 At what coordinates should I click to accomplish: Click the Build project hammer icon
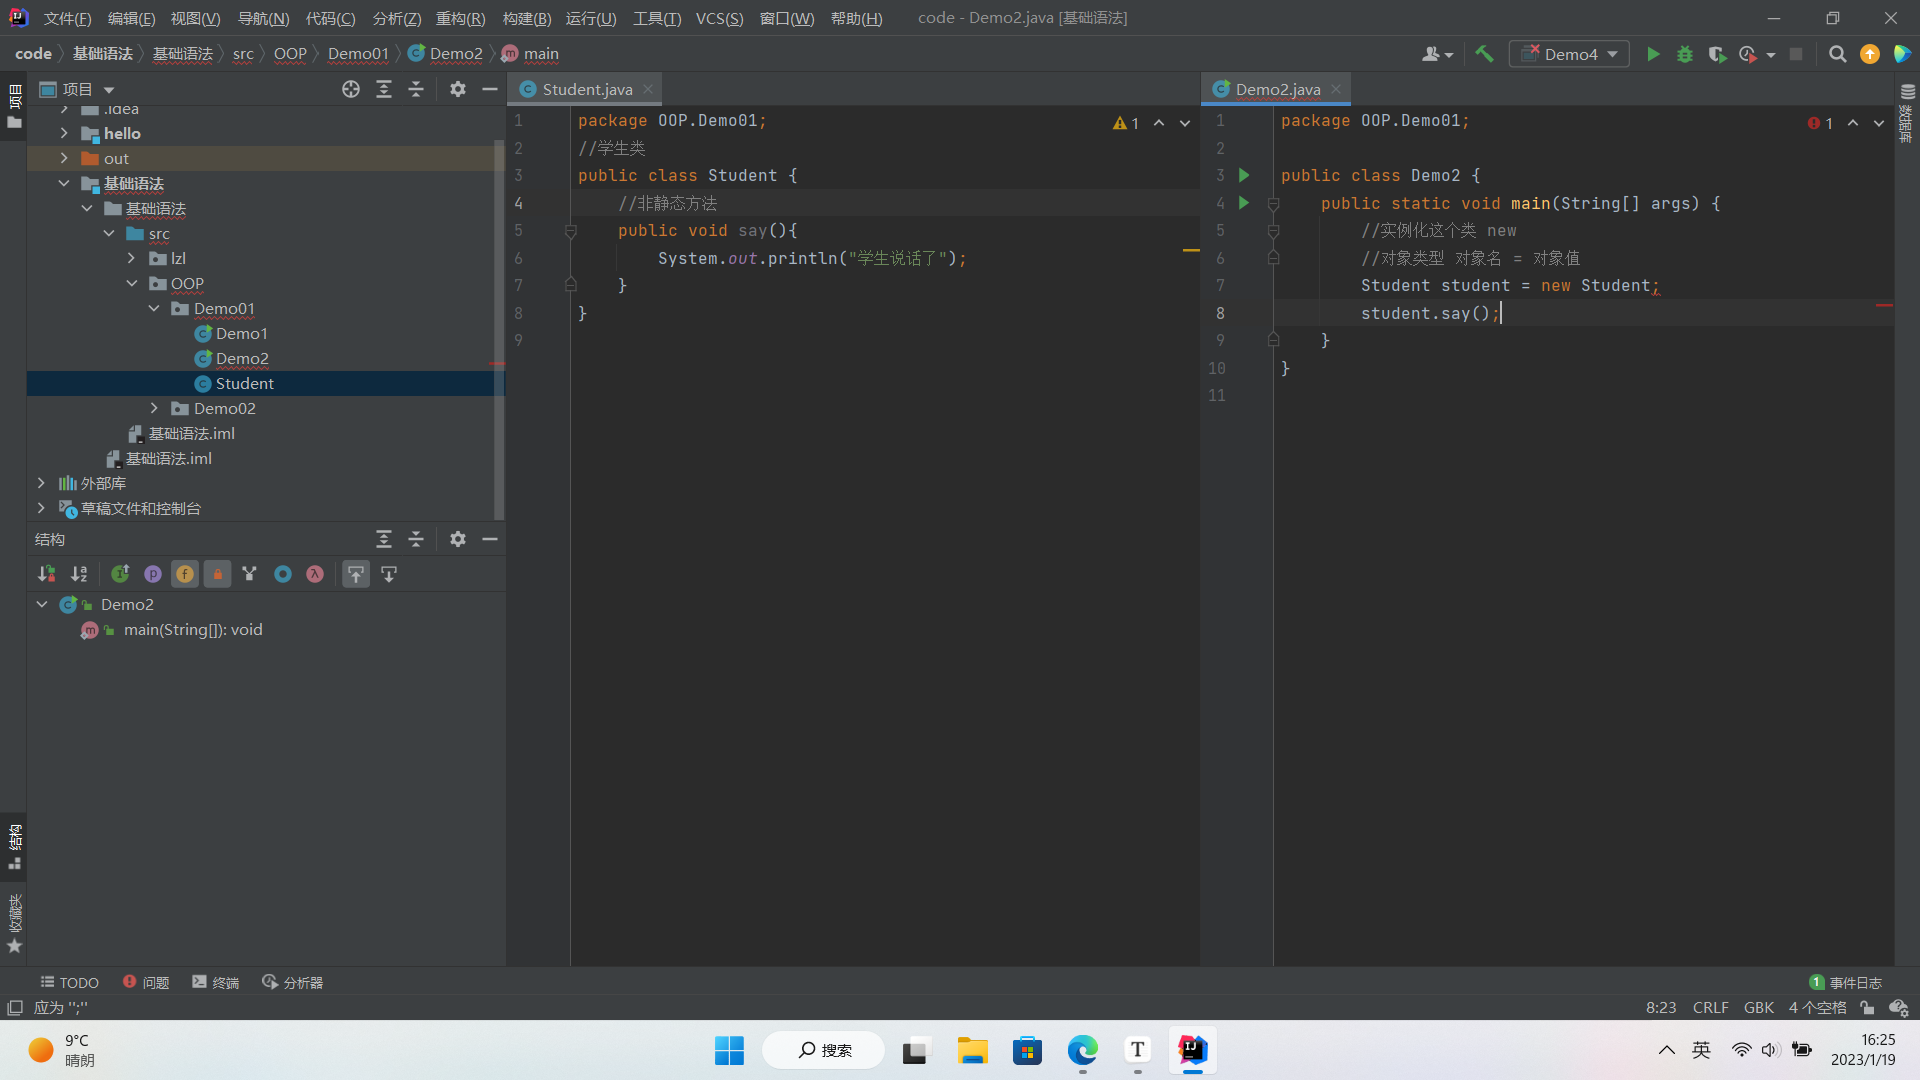pyautogui.click(x=1484, y=54)
